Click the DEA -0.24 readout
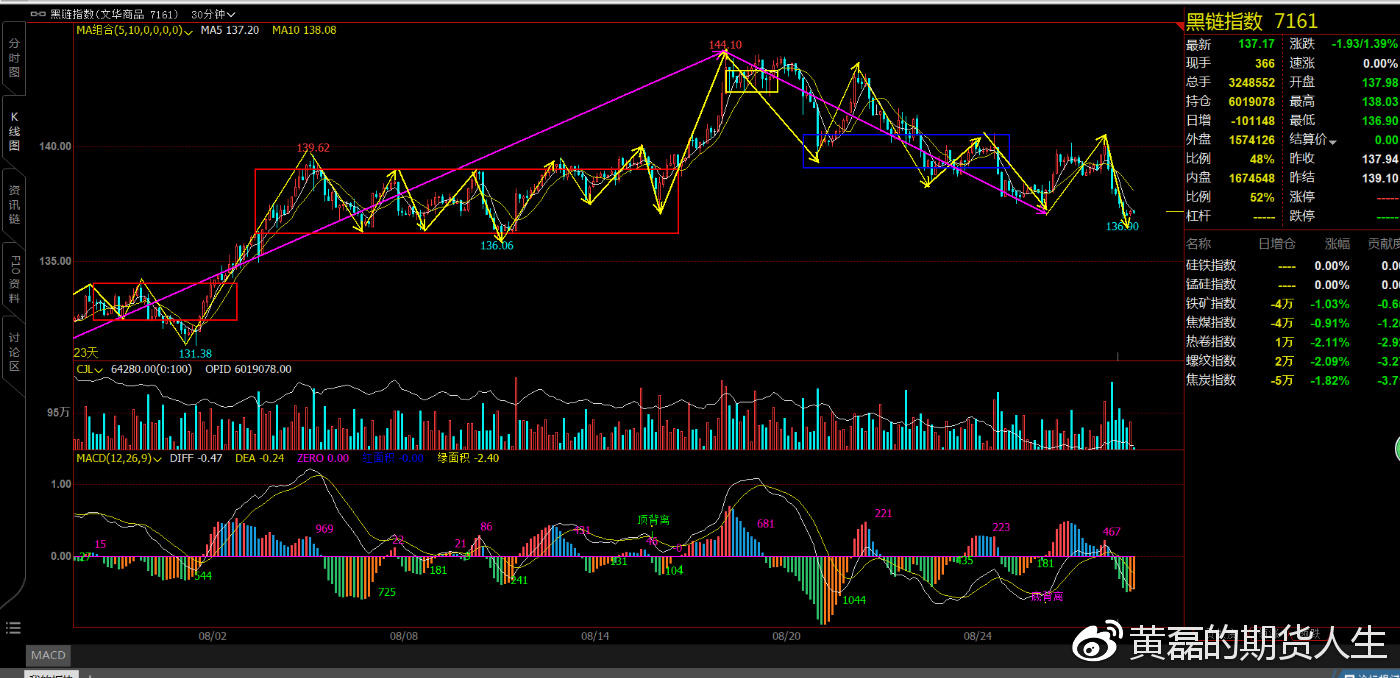Image resolution: width=1400 pixels, height=678 pixels. [x=260, y=458]
